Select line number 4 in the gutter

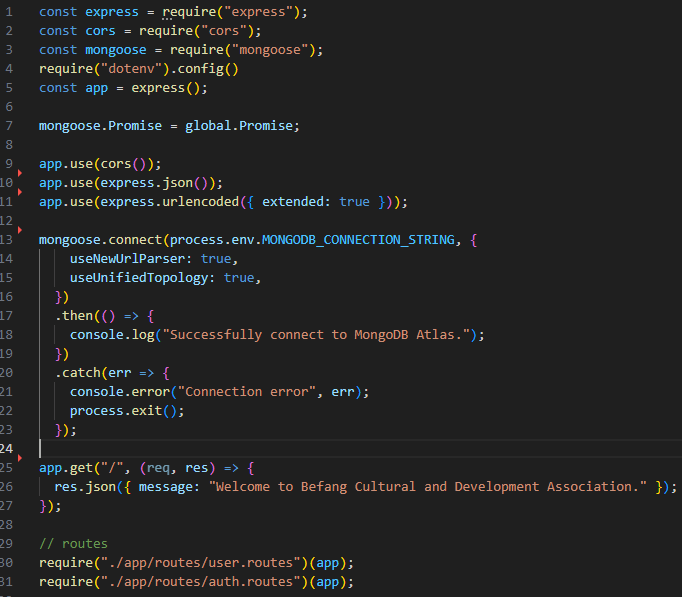[x=9, y=69]
